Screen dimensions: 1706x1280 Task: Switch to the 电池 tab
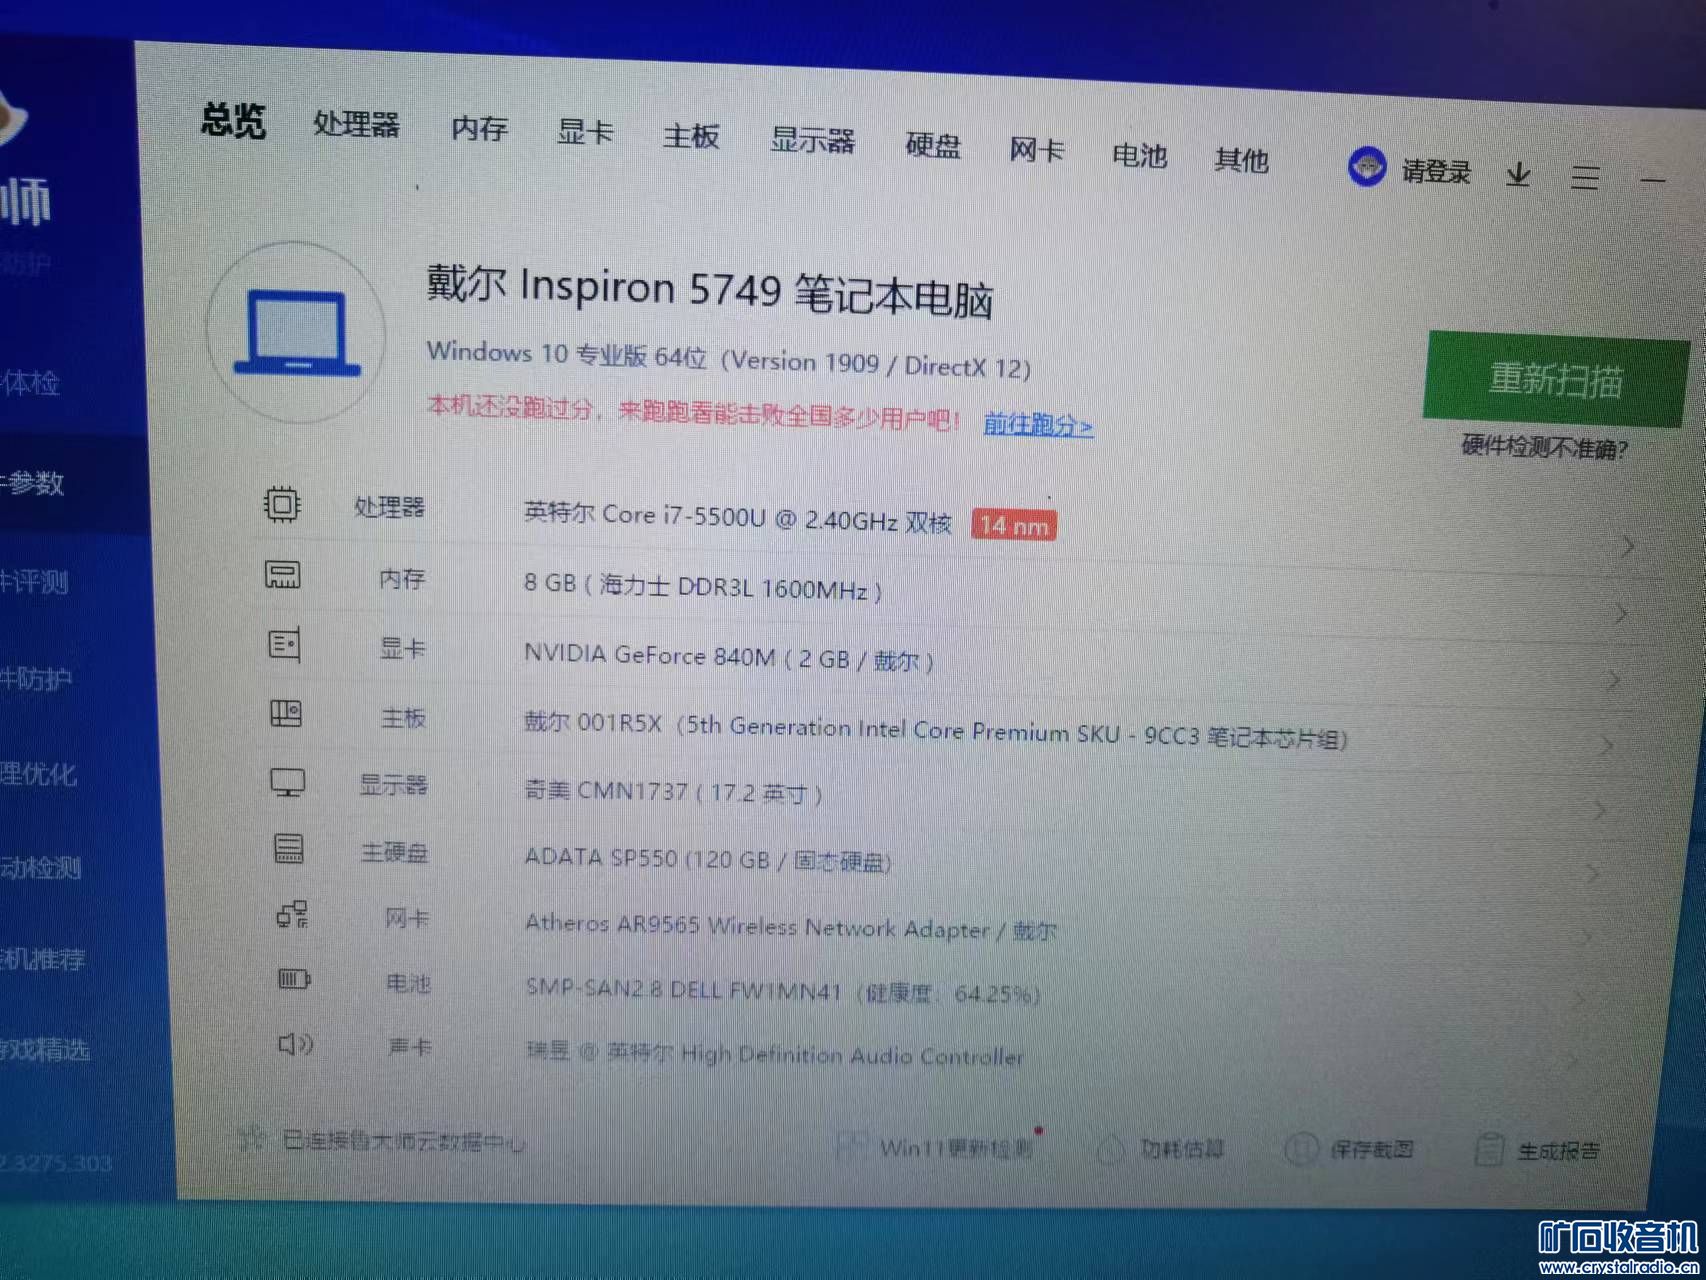coord(1140,156)
